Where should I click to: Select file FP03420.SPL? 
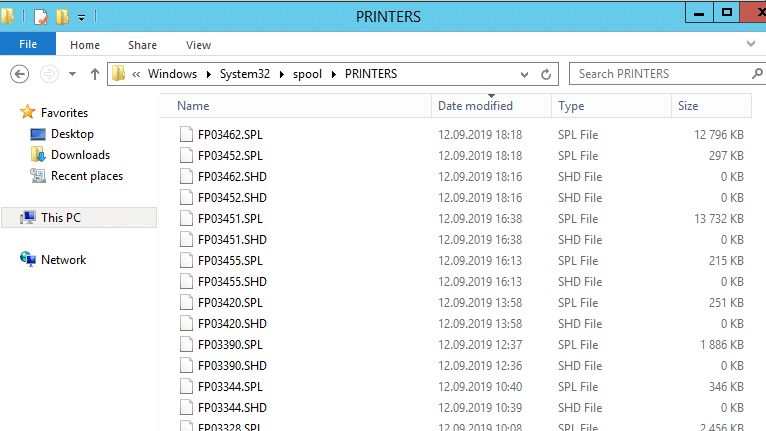pyautogui.click(x=230, y=302)
